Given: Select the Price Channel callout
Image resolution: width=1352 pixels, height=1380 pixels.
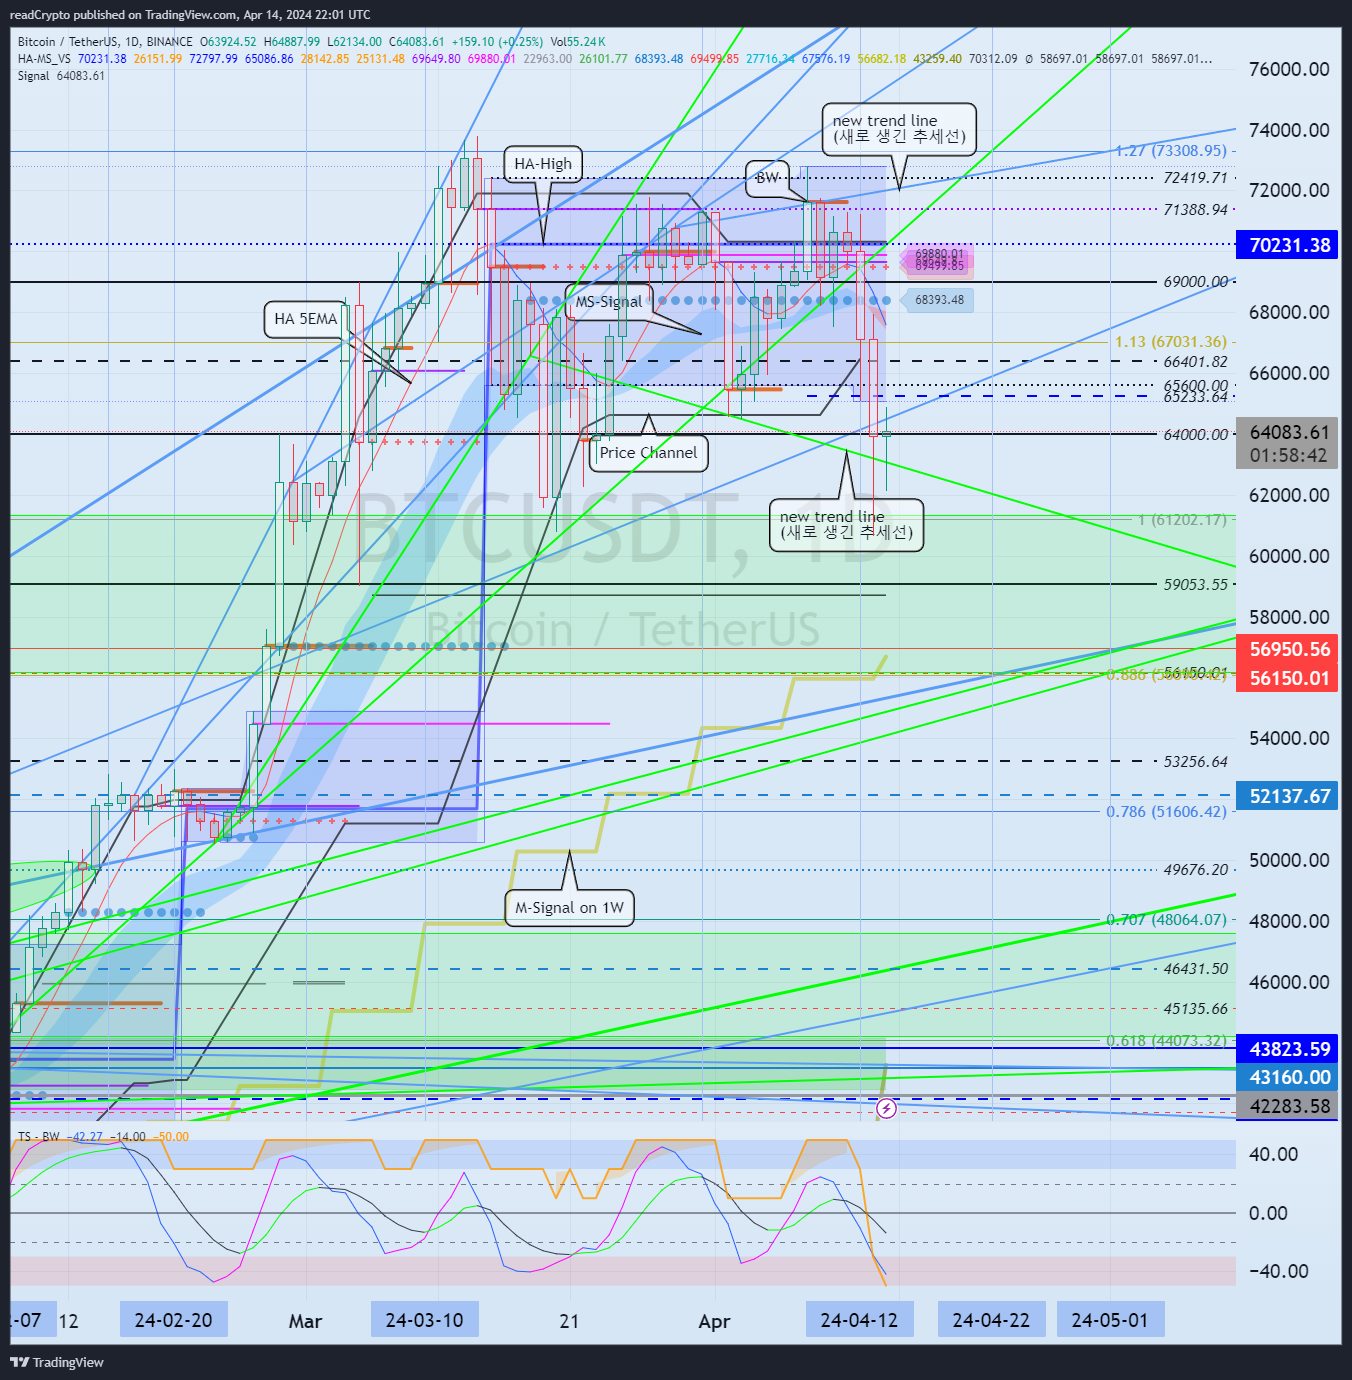Looking at the screenshot, I should click(x=648, y=453).
